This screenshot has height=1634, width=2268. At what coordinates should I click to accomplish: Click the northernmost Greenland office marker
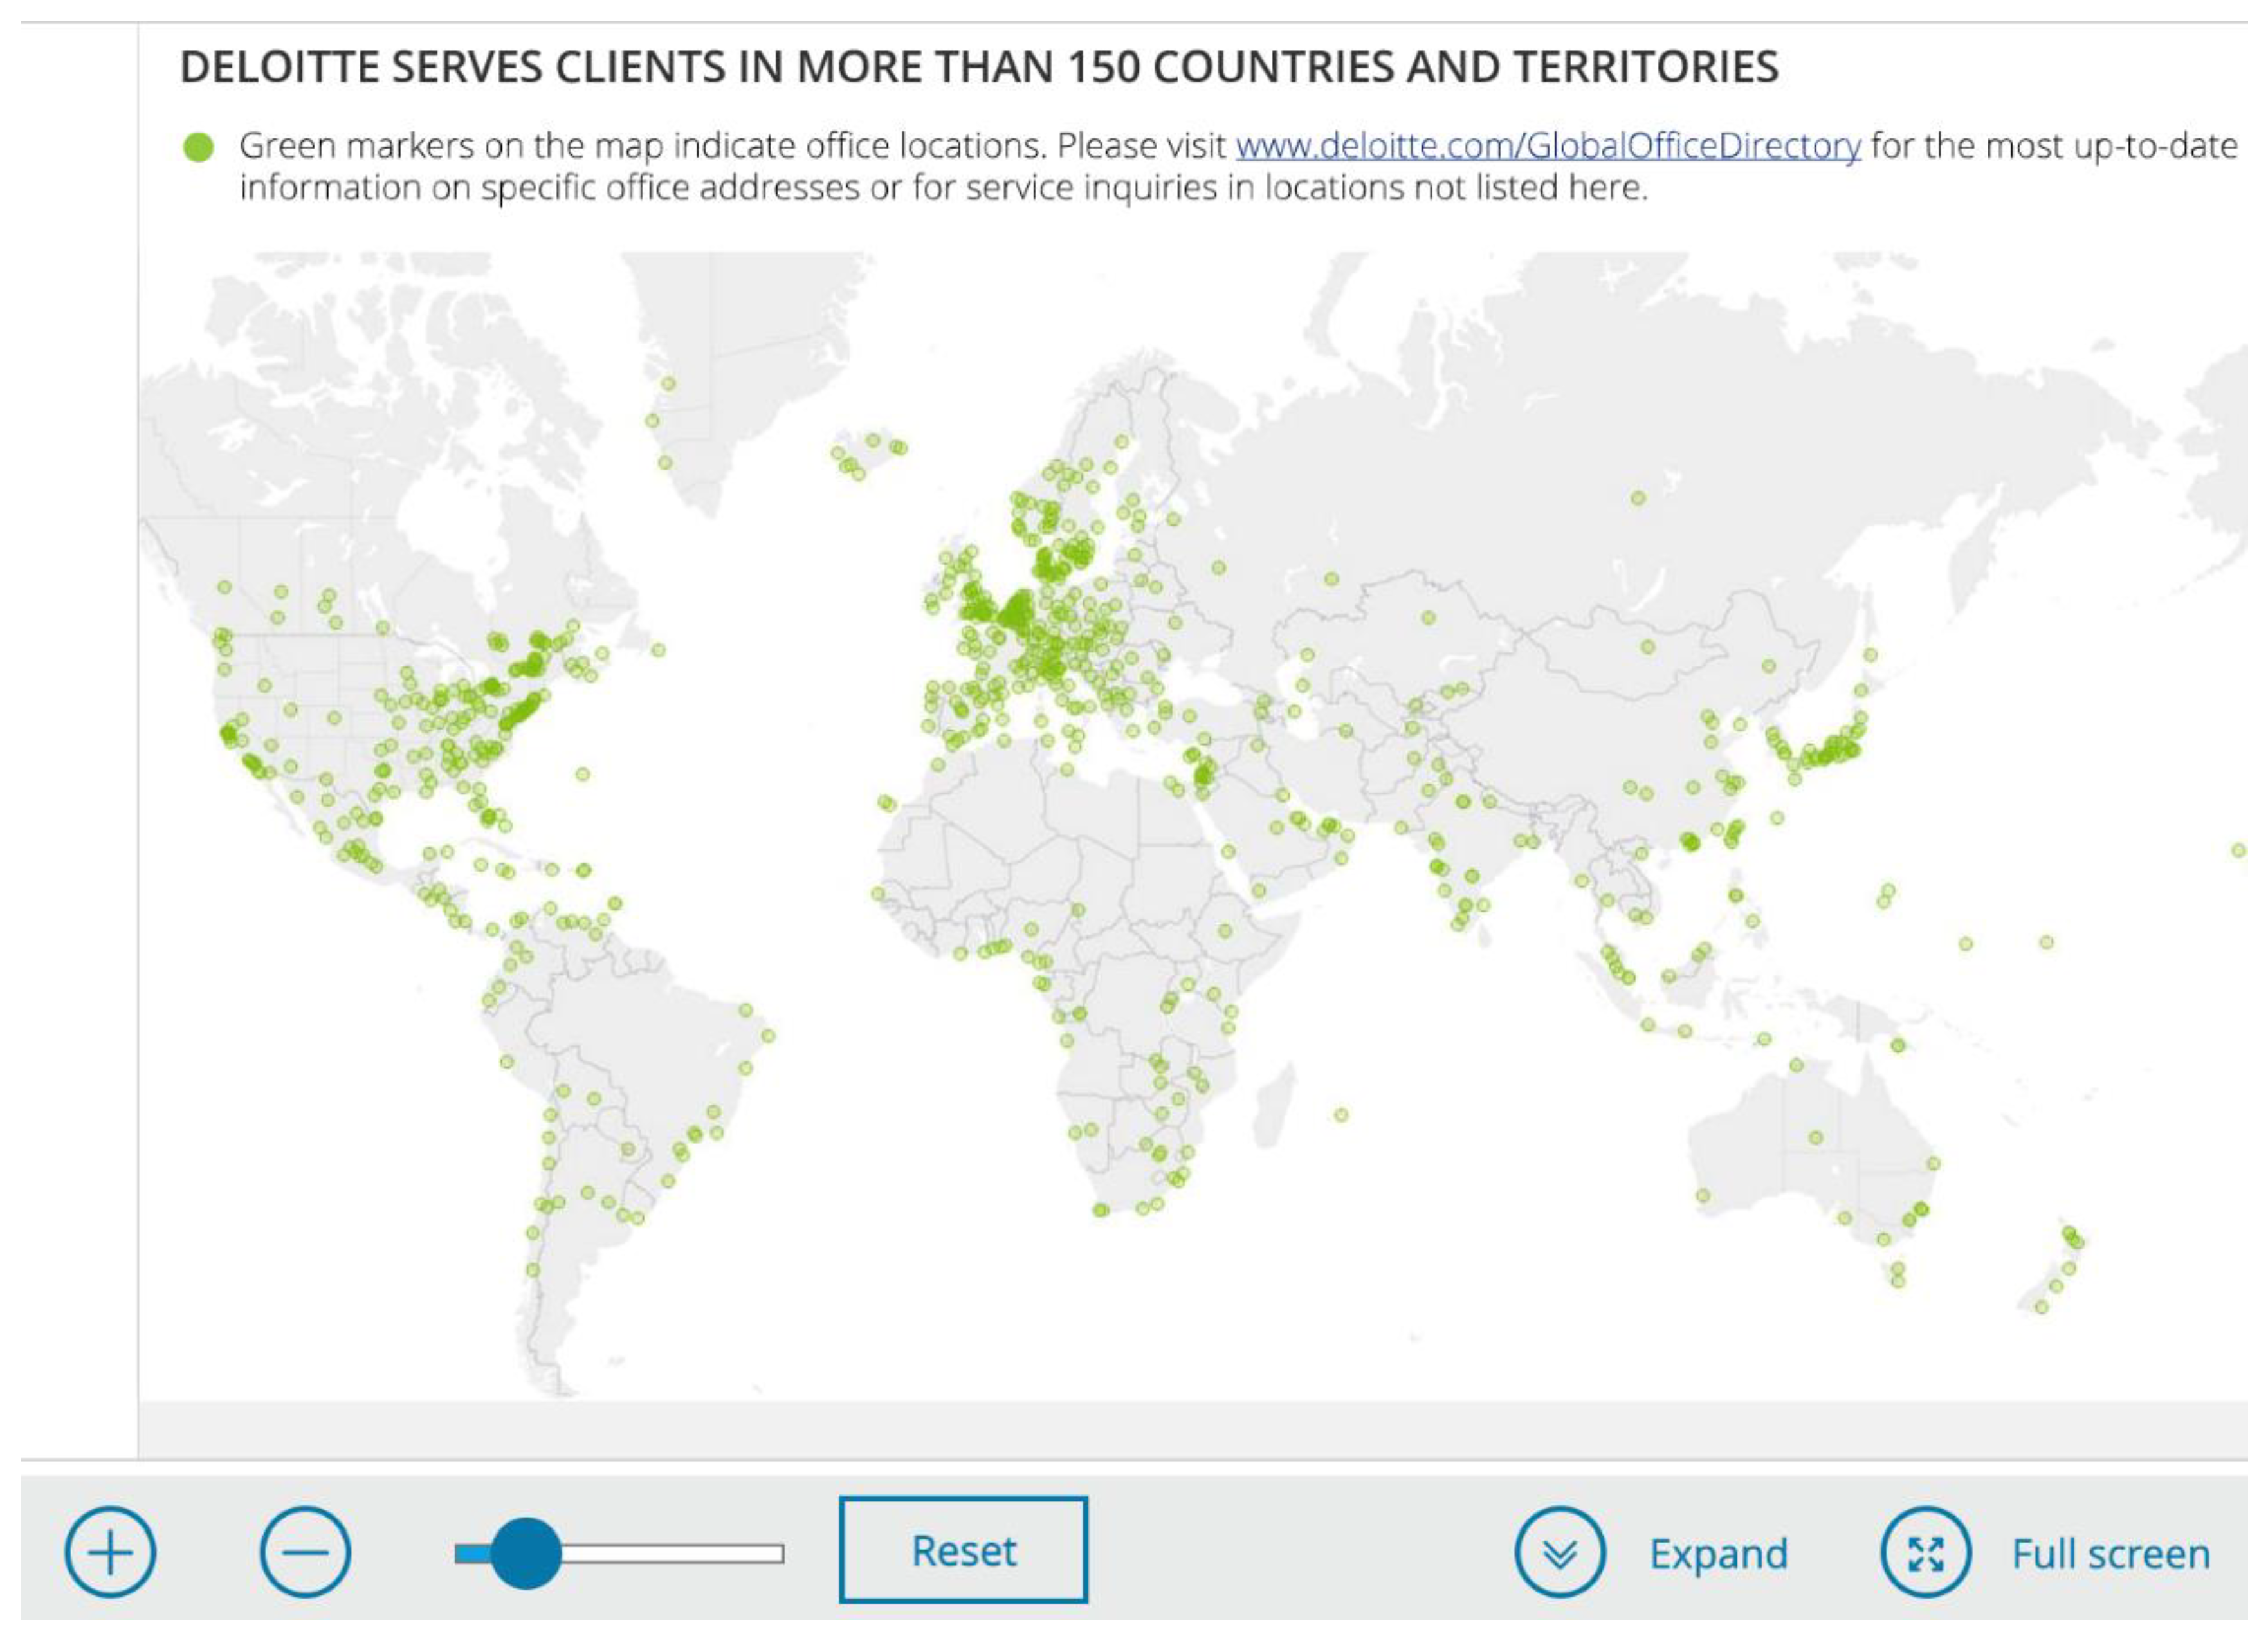pyautogui.click(x=668, y=384)
